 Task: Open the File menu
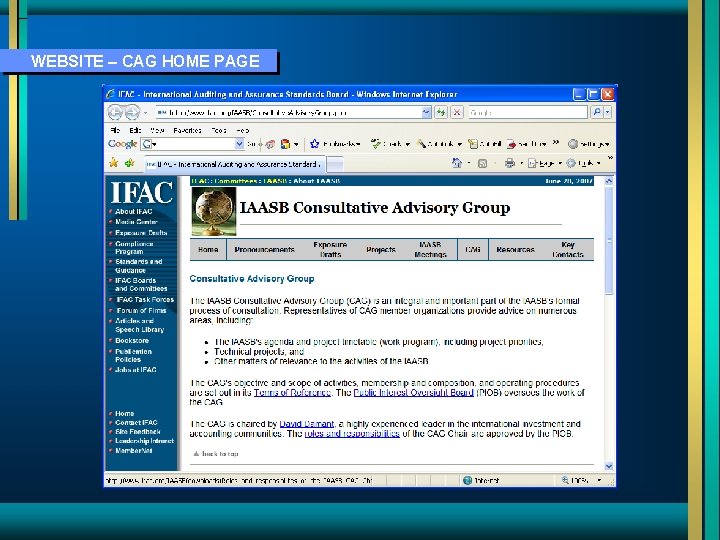click(x=115, y=130)
